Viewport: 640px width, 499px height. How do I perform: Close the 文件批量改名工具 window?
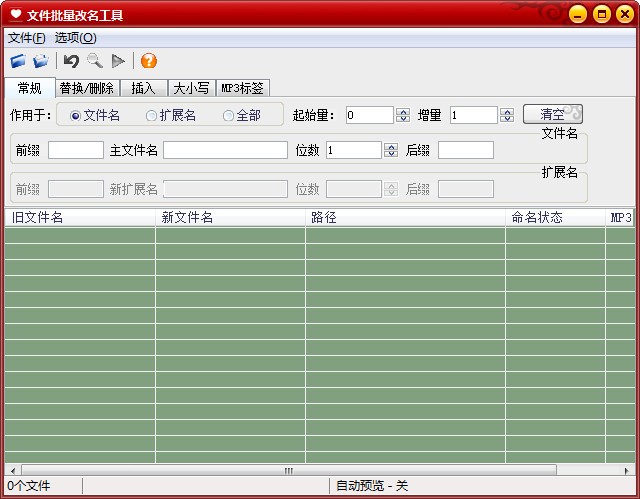(625, 15)
